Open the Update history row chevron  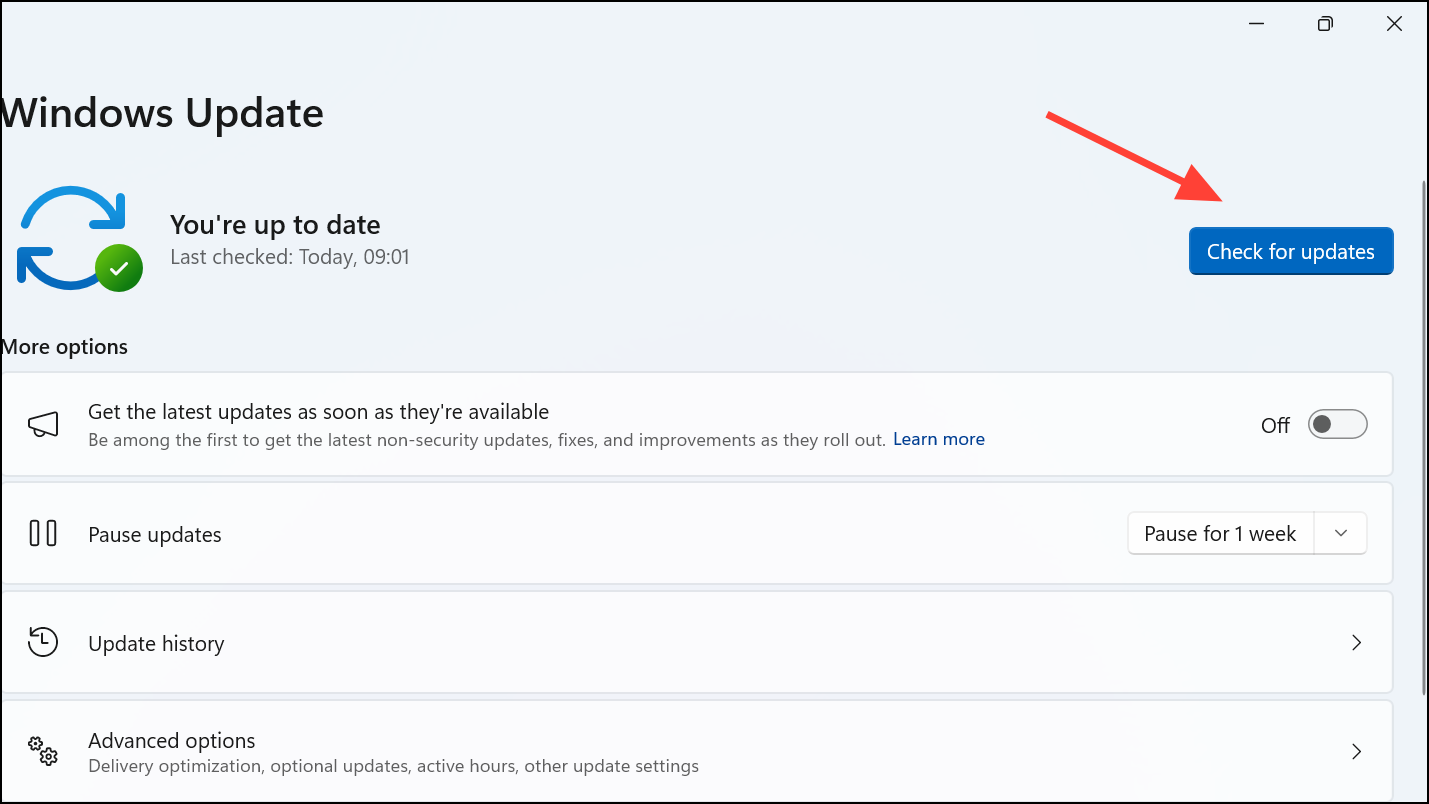click(1356, 643)
